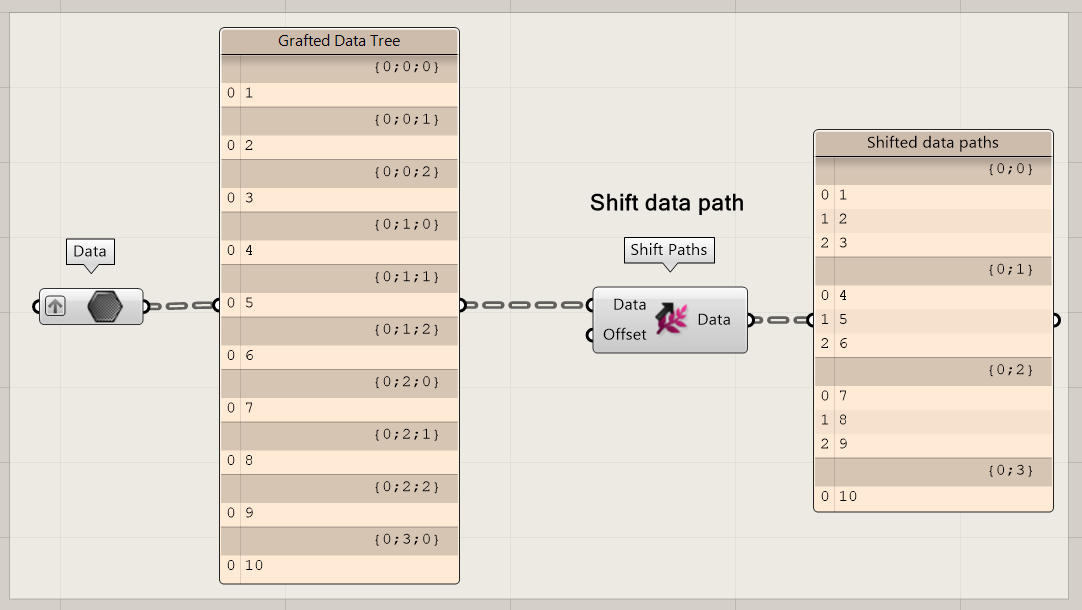
Task: Click the Shift data path annotation text
Action: point(666,203)
